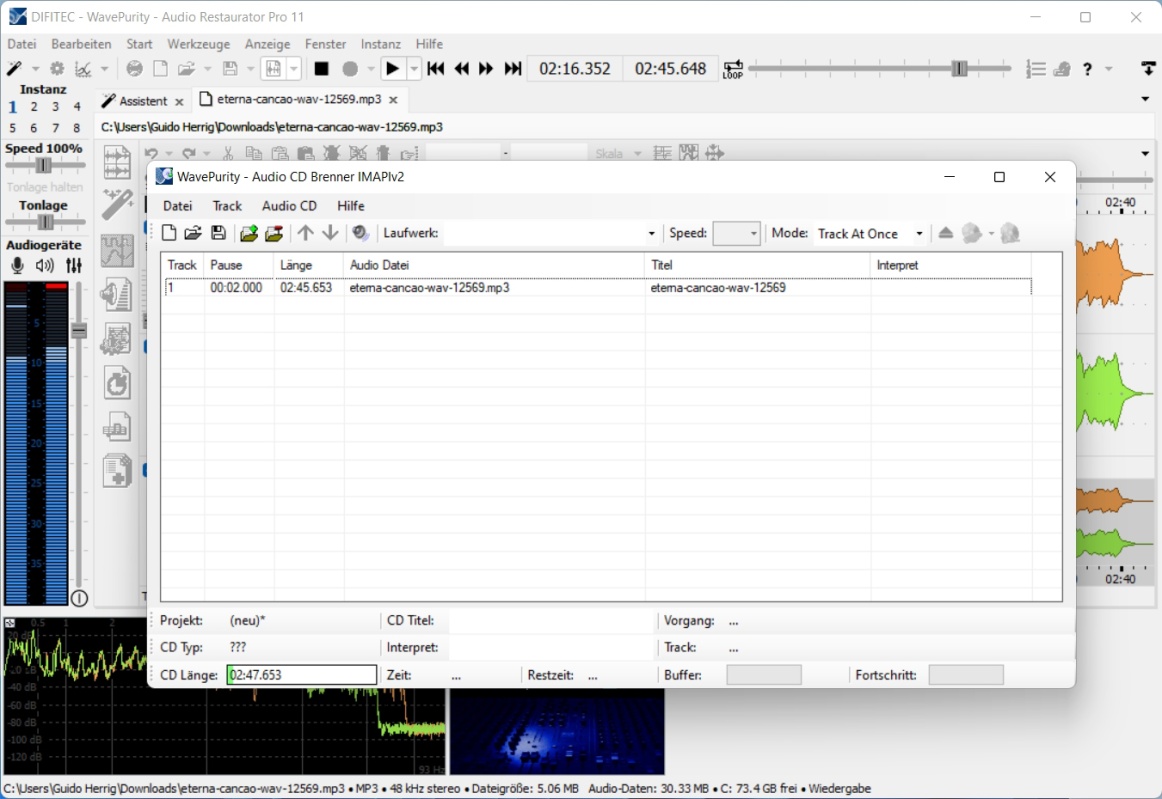The width and height of the screenshot is (1162, 799).
Task: Click the Tonlage slider handle
Action: pos(45,222)
